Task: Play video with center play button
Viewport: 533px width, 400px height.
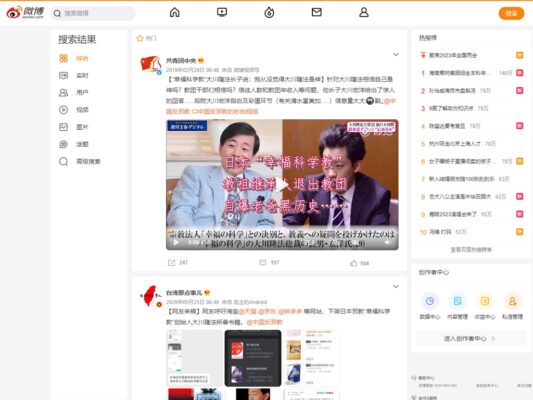Action: [282, 185]
